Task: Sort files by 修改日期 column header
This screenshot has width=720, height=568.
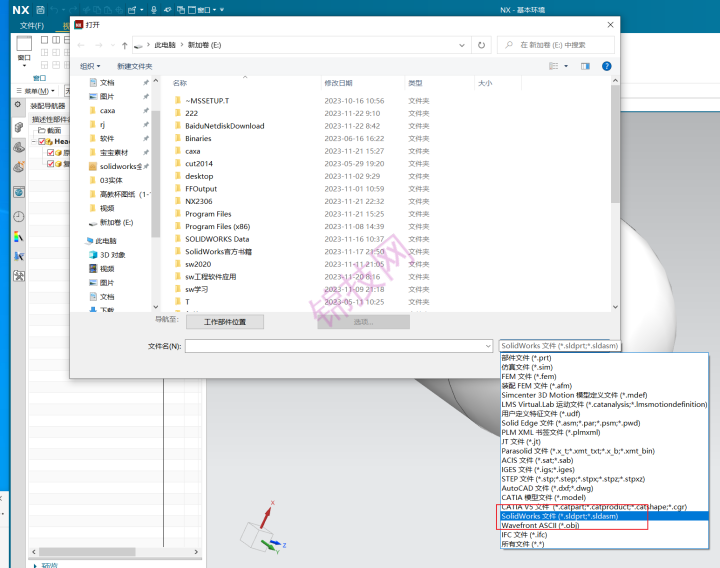Action: pos(338,83)
